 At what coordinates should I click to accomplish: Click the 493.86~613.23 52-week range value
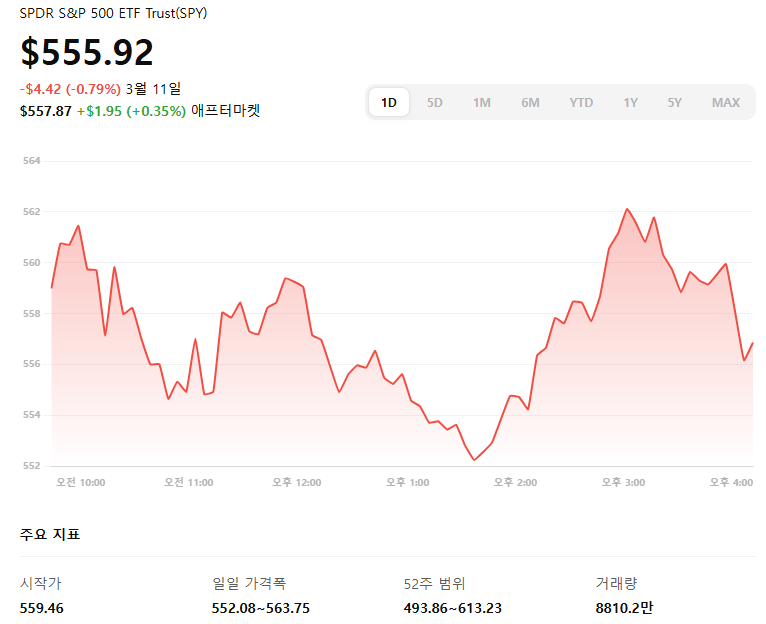(452, 608)
